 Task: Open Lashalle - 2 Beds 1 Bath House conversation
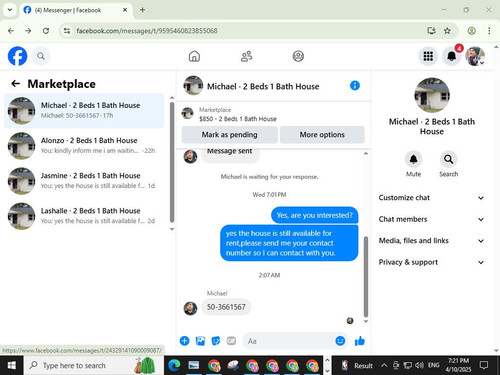[x=84, y=216]
